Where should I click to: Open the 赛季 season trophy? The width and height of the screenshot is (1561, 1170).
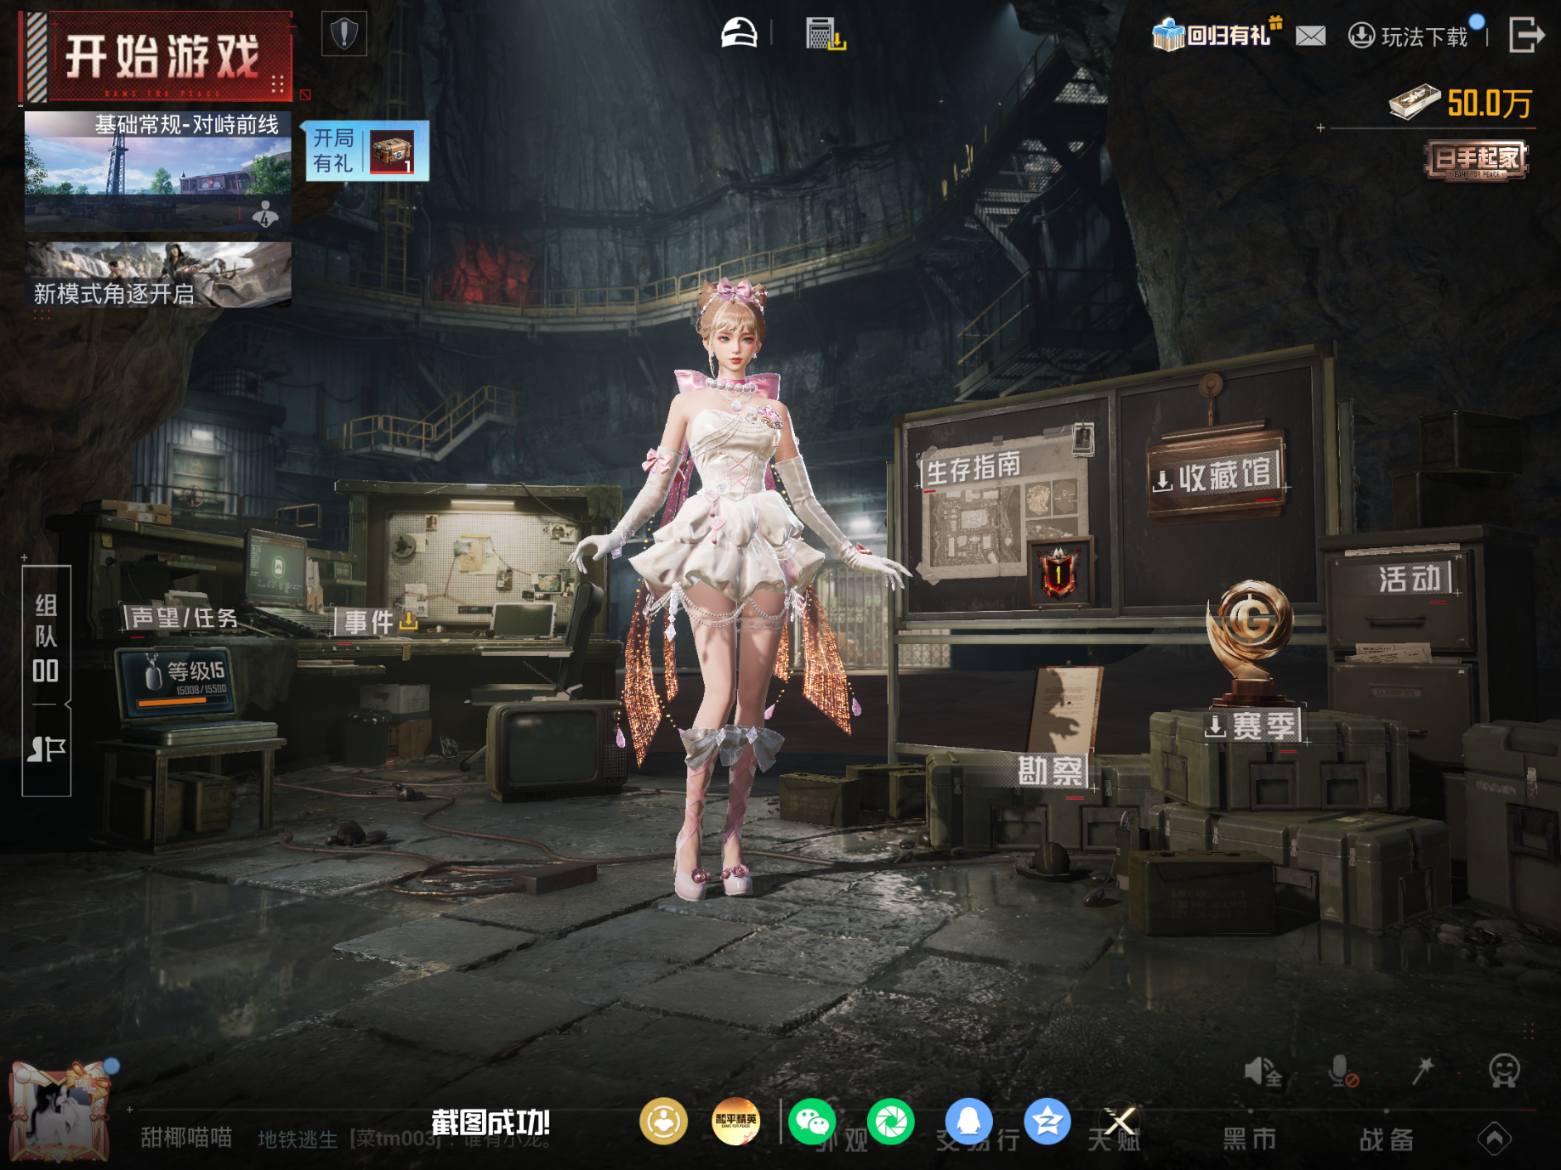click(1252, 725)
